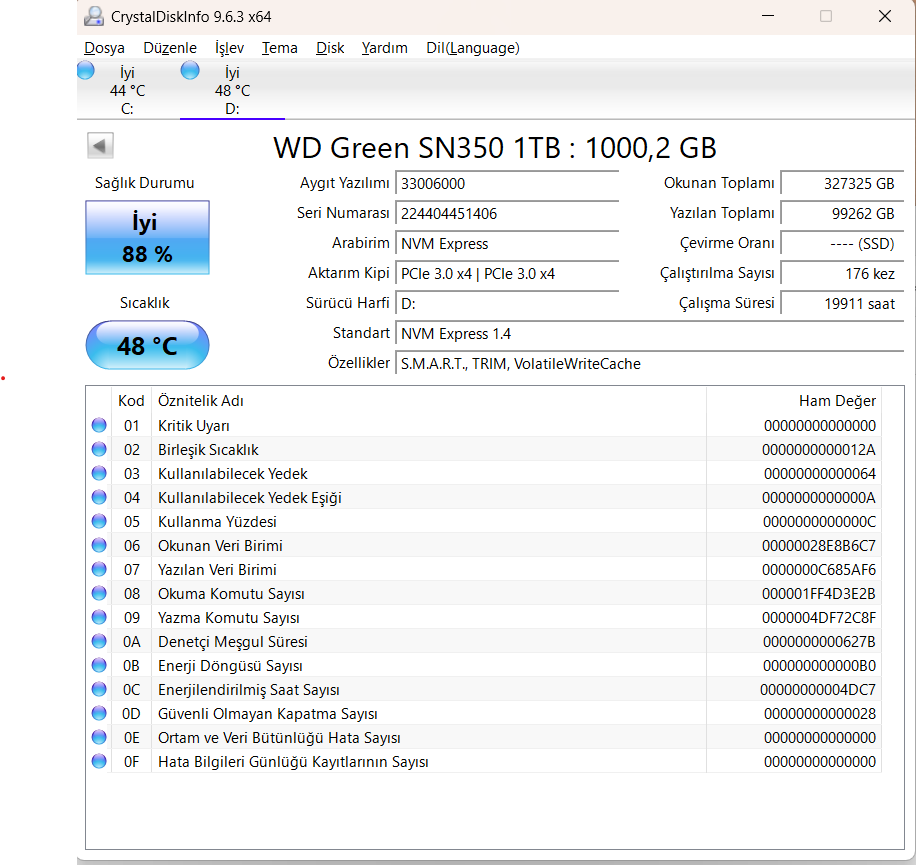The width and height of the screenshot is (916, 865).
Task: Click the İyi 88 % health status button
Action: coord(147,237)
